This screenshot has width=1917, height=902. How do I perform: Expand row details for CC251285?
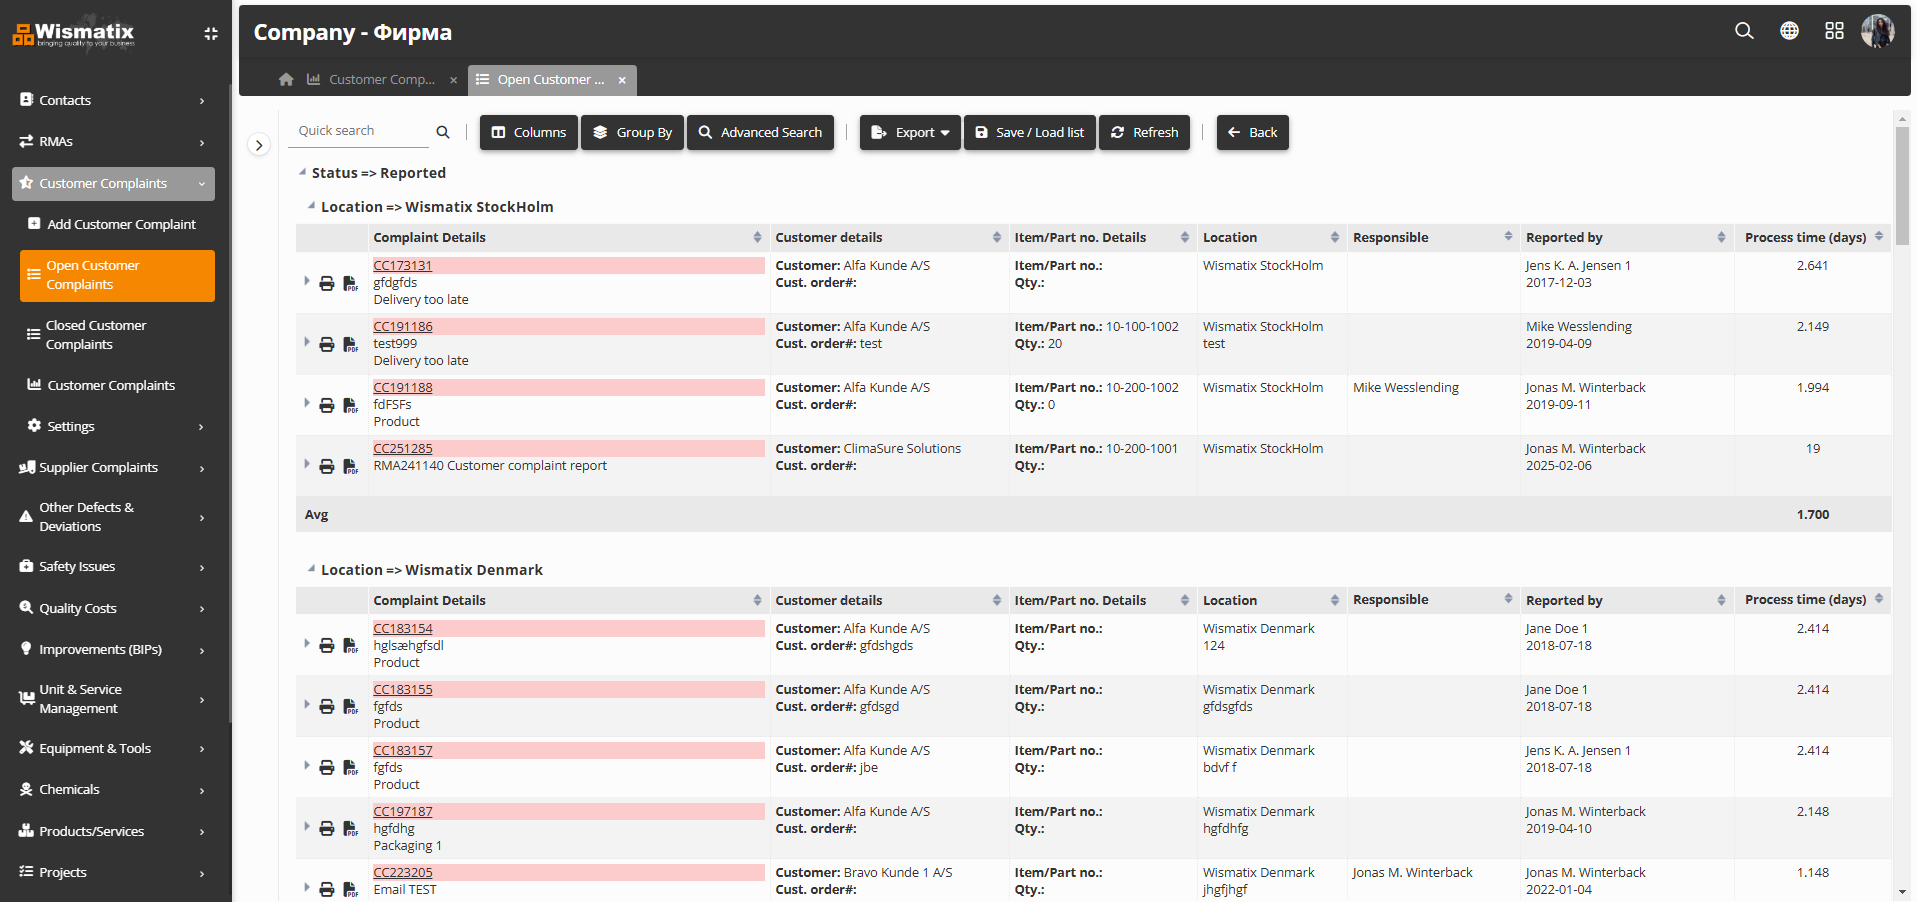coord(306,465)
